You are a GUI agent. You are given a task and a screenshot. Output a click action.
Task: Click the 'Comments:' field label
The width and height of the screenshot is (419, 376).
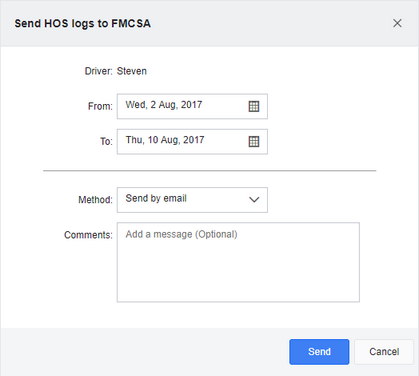(88, 235)
